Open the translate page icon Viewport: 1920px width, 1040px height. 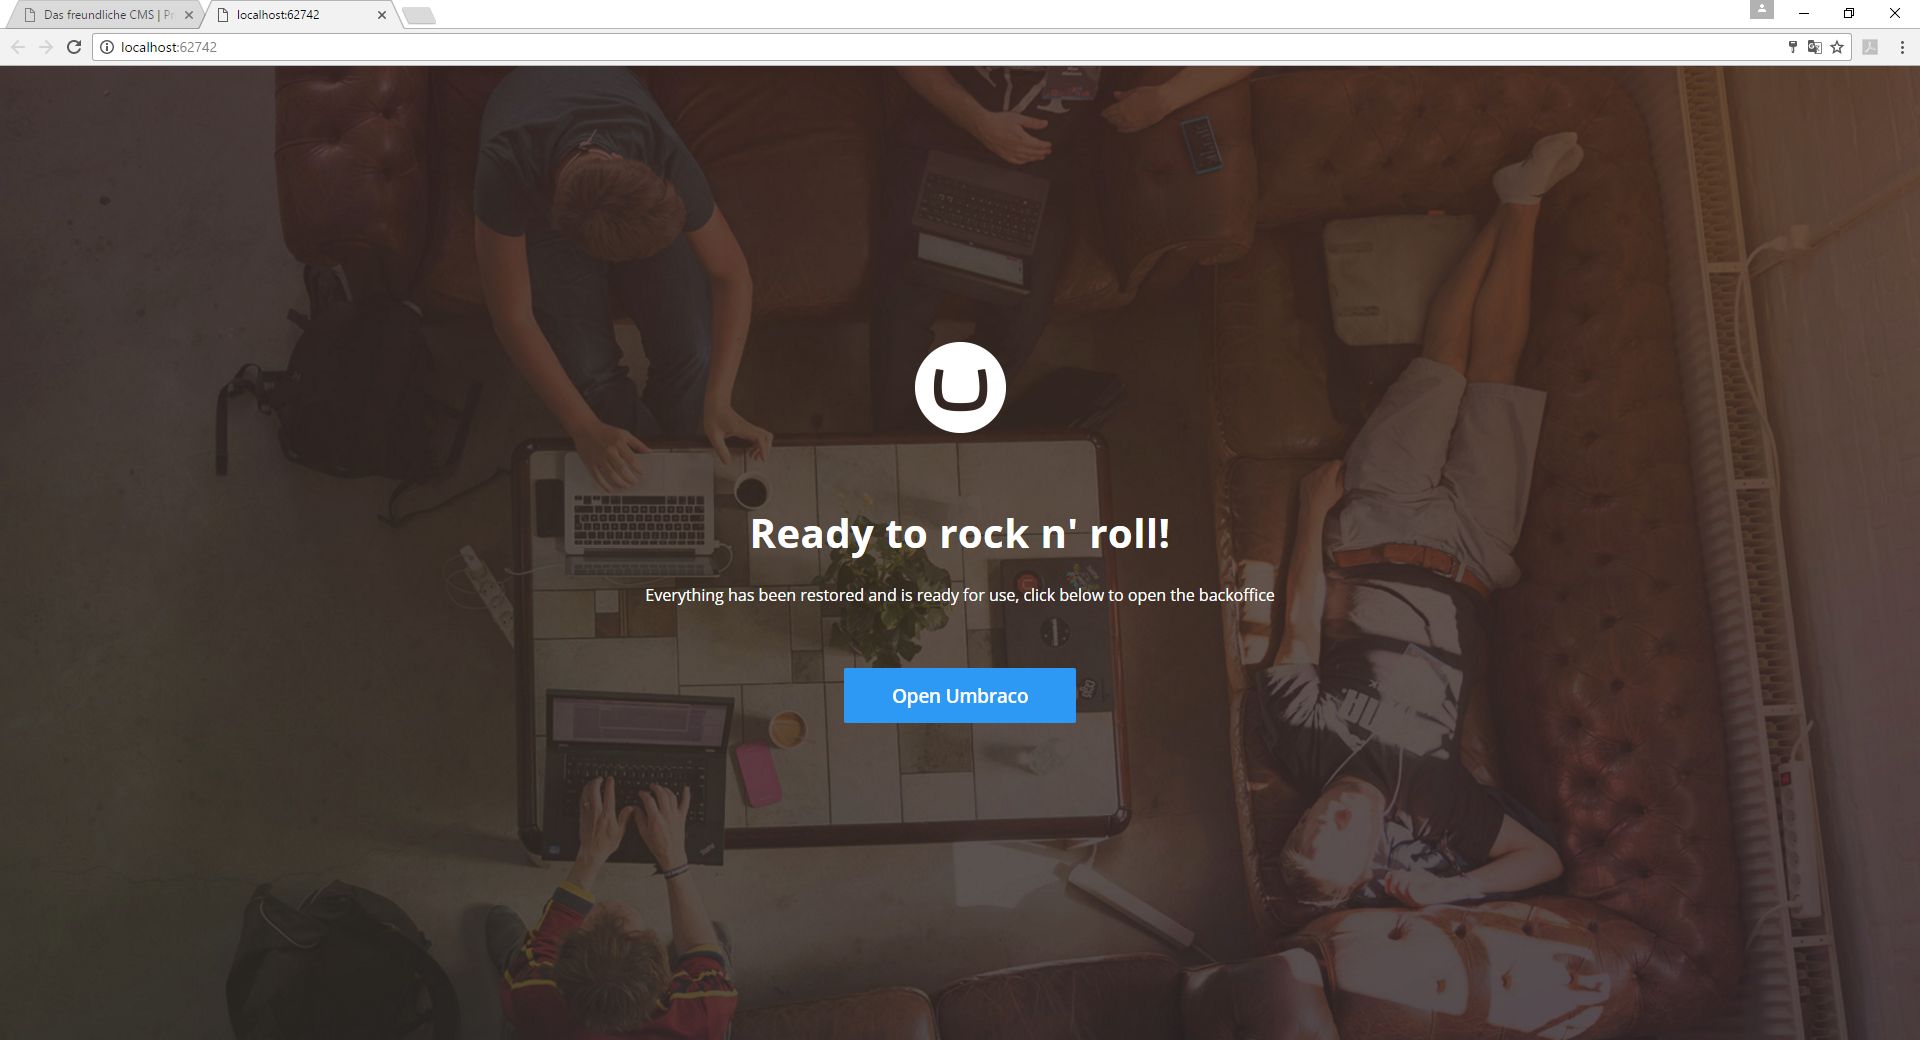tap(1814, 47)
